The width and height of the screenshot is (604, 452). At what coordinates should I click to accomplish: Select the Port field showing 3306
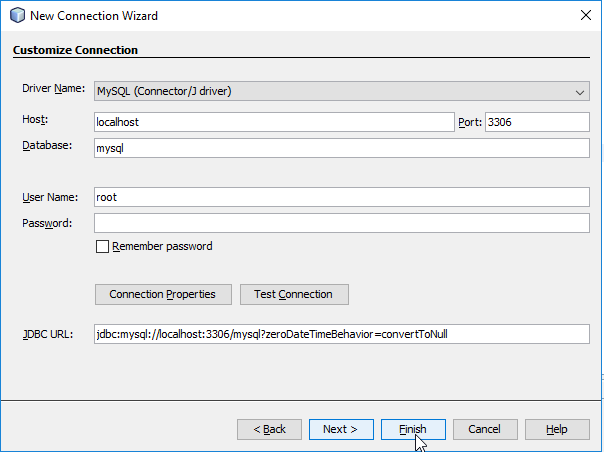537,122
